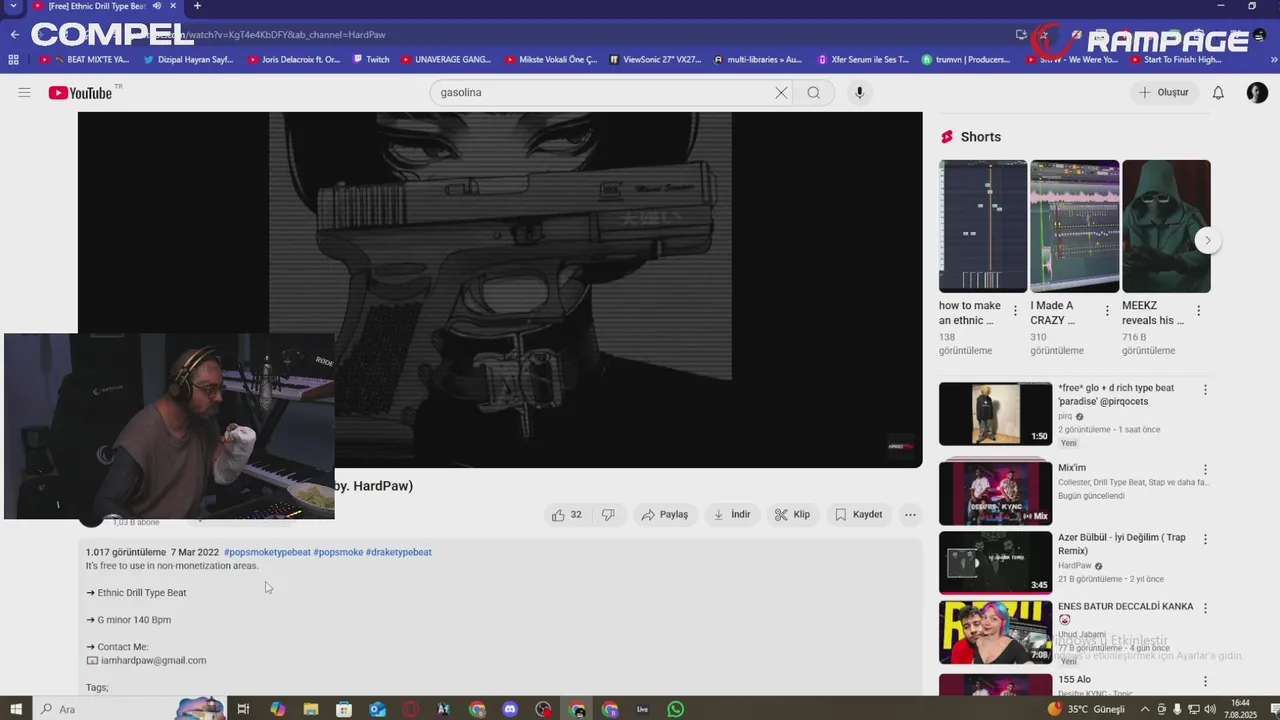
Task: Open options menu for 155 Alo
Action: click(1205, 681)
